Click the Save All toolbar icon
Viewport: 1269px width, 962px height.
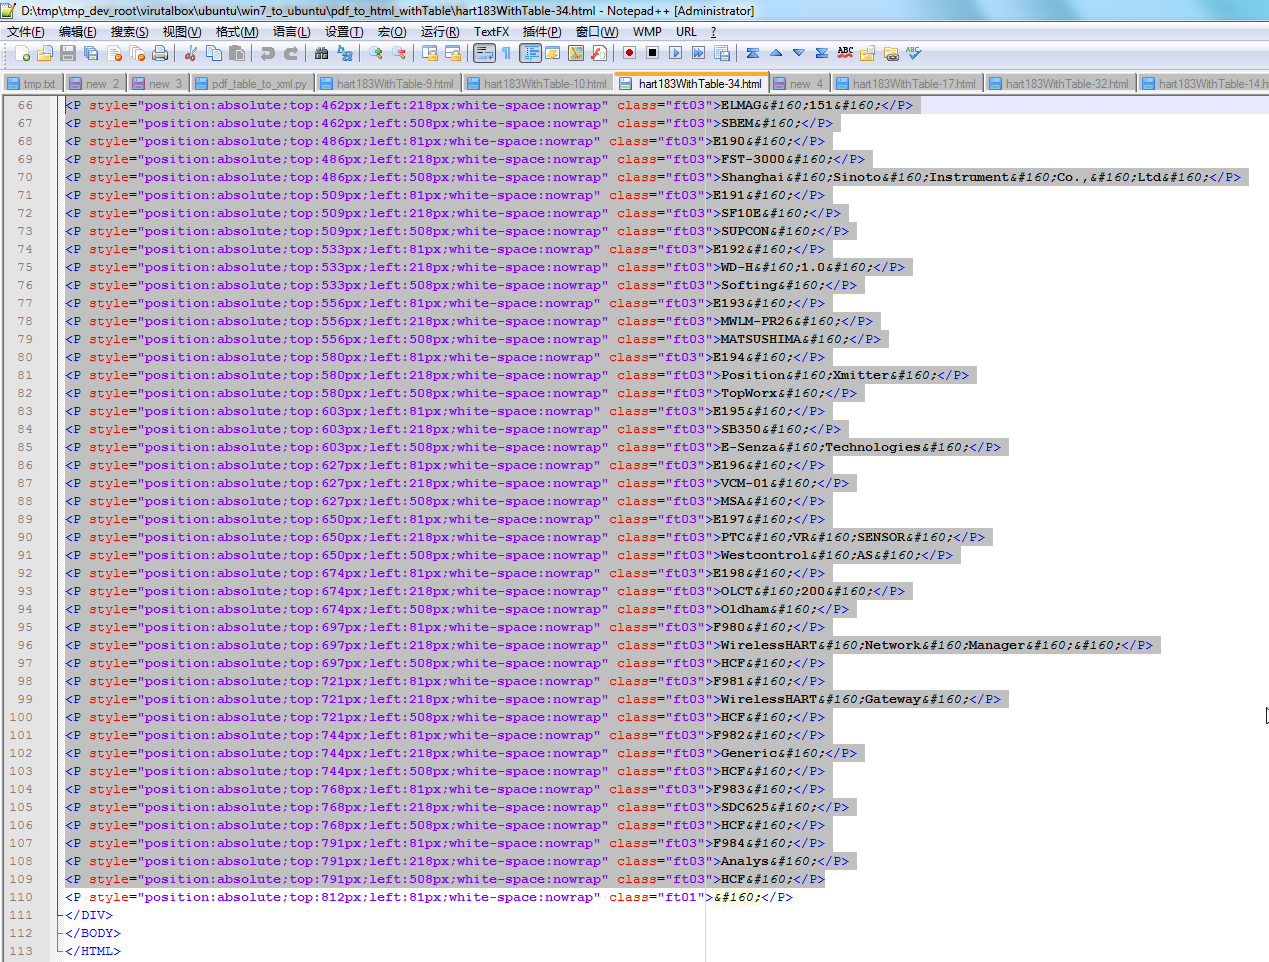(91, 53)
